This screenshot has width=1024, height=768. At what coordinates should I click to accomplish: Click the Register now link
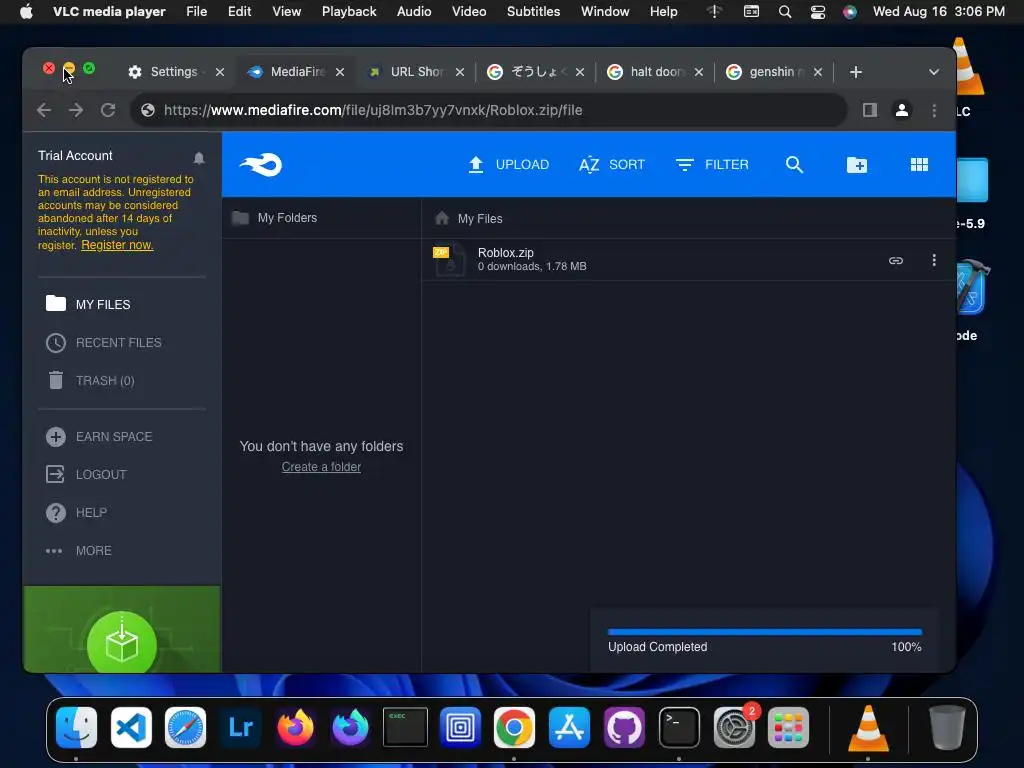[117, 245]
